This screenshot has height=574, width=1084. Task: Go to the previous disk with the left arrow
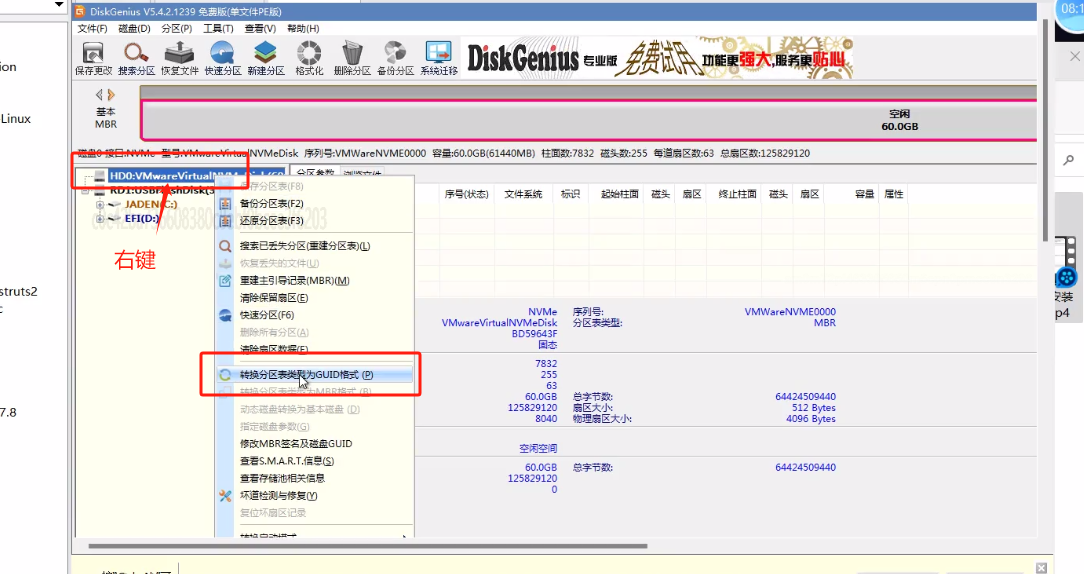pos(99,95)
